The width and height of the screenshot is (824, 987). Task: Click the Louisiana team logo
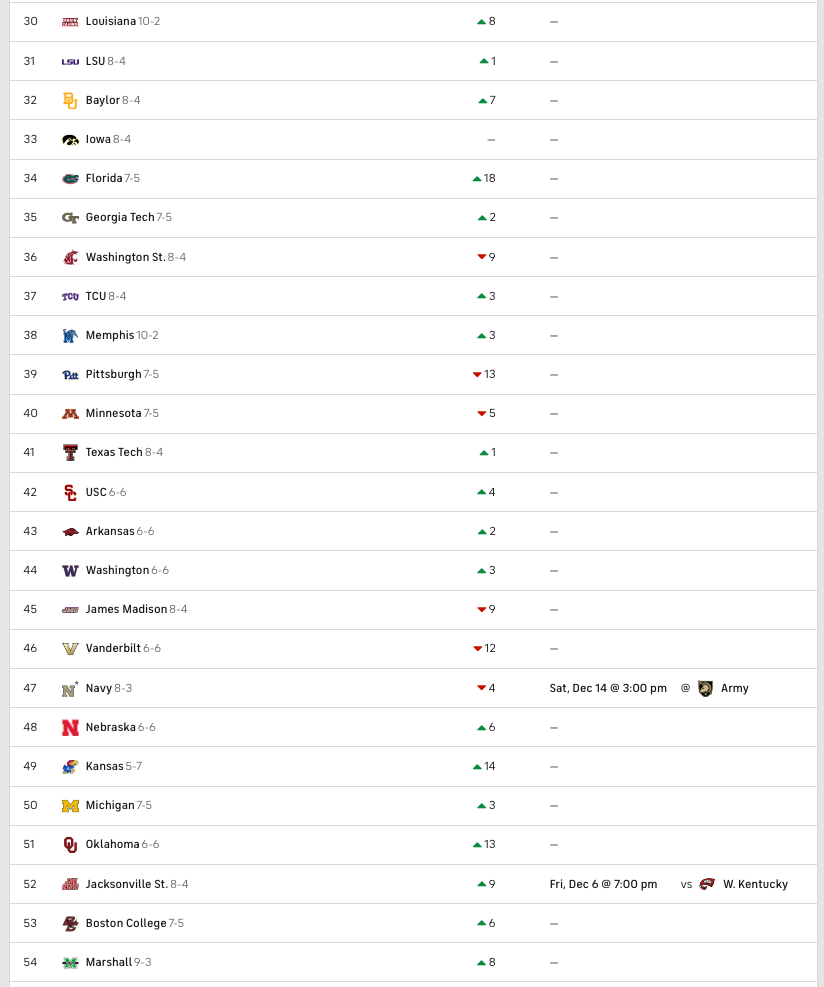70,22
